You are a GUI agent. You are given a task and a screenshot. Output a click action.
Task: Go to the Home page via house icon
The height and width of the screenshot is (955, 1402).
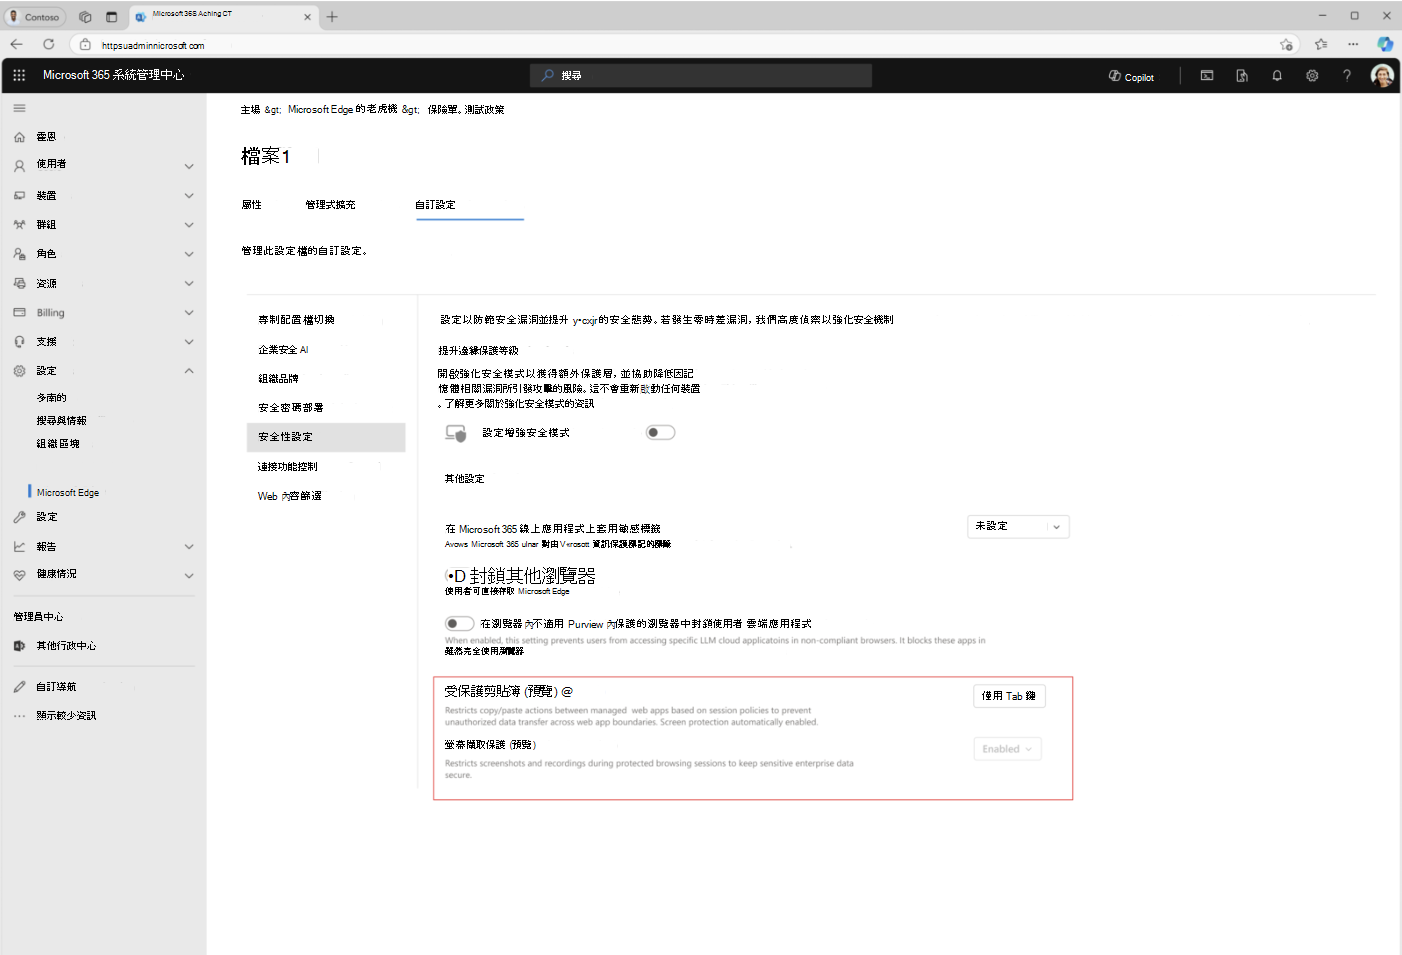pyautogui.click(x=19, y=137)
